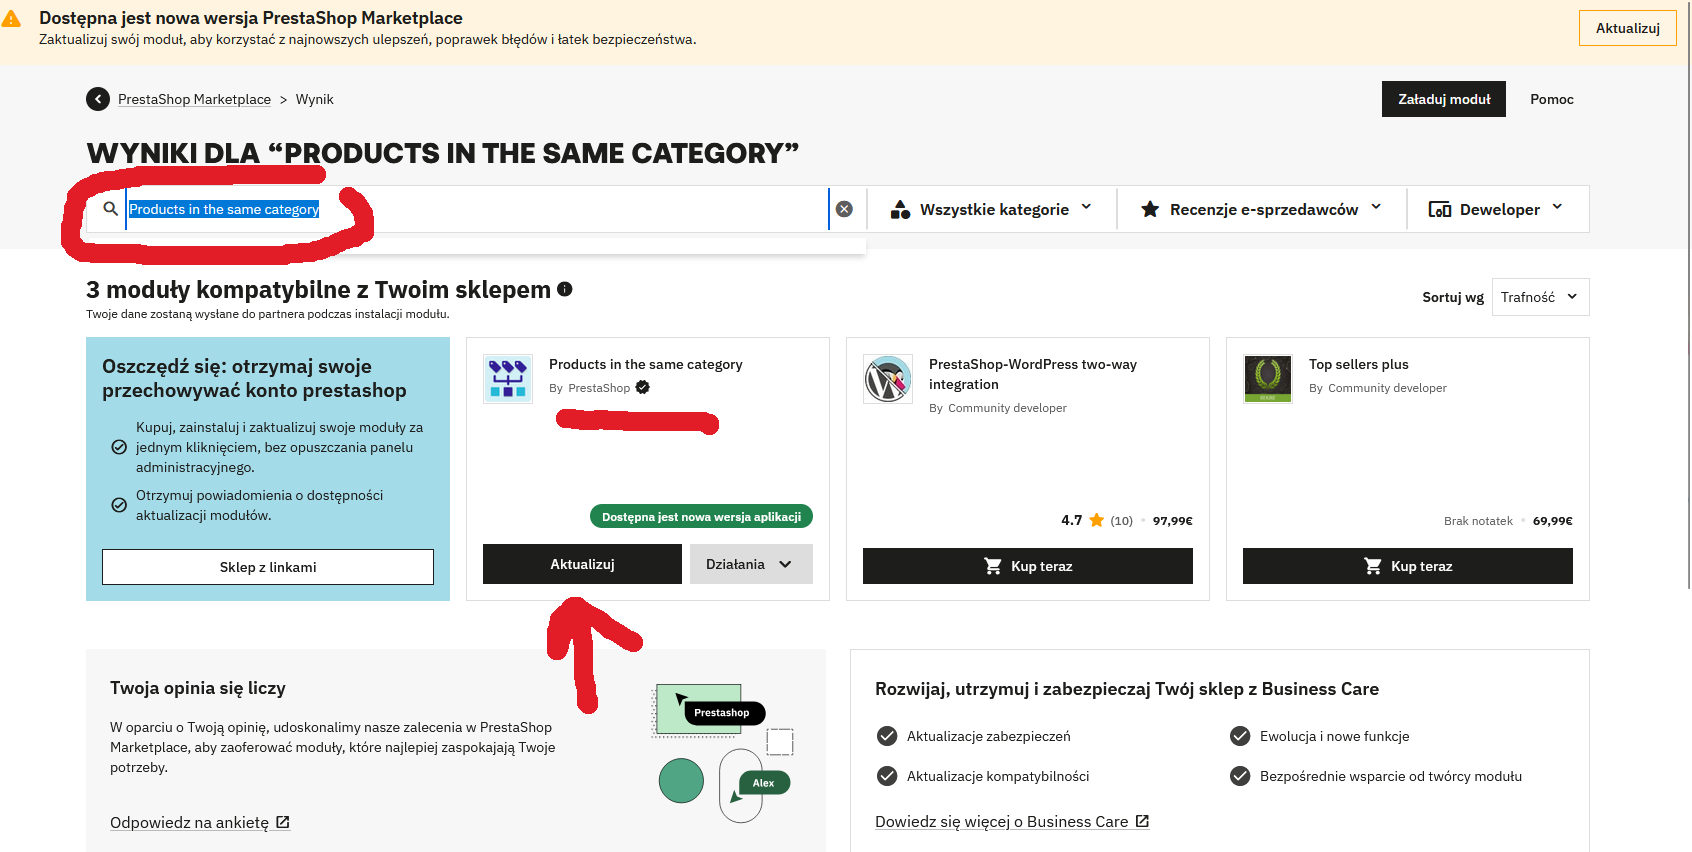Viewport: 1692px width, 852px height.
Task: Open the PrestaShop-WordPress integration module icon
Action: pos(888,379)
